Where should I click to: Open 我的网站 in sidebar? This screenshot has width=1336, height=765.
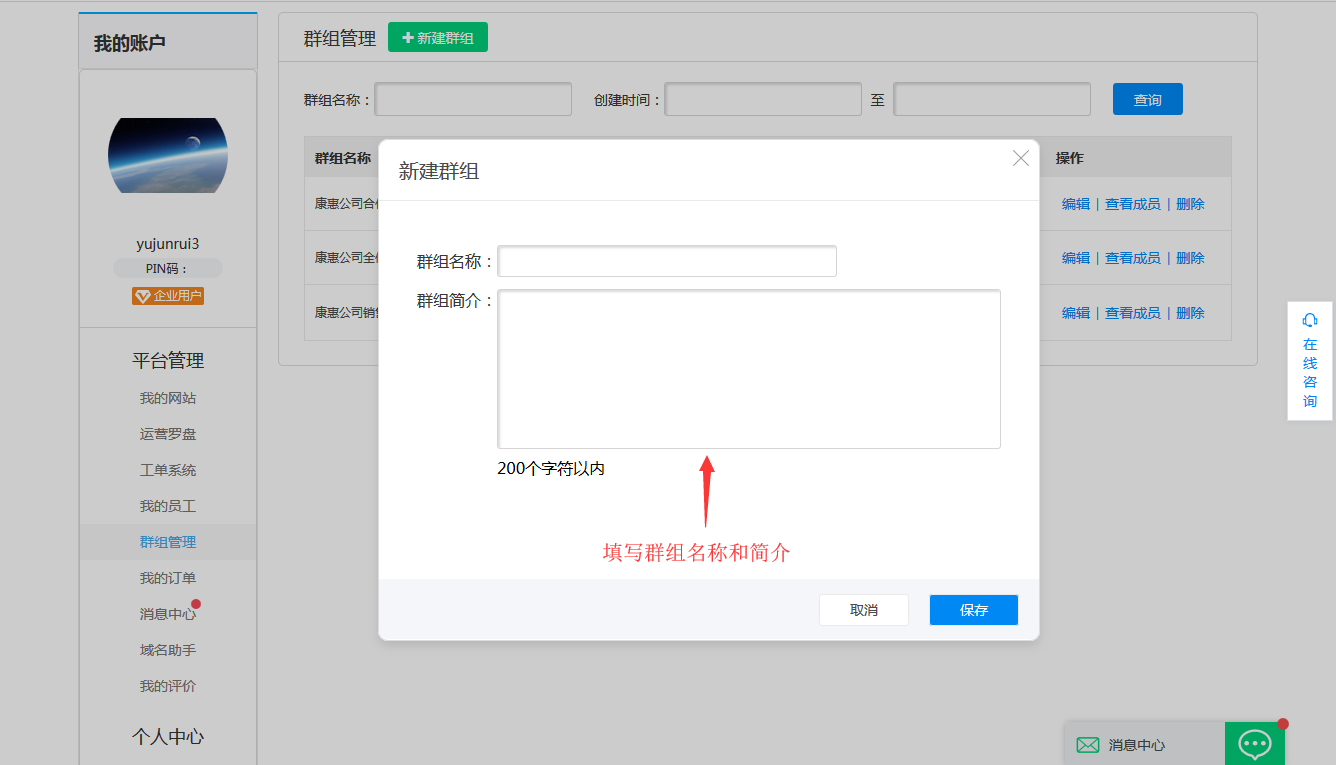point(168,398)
